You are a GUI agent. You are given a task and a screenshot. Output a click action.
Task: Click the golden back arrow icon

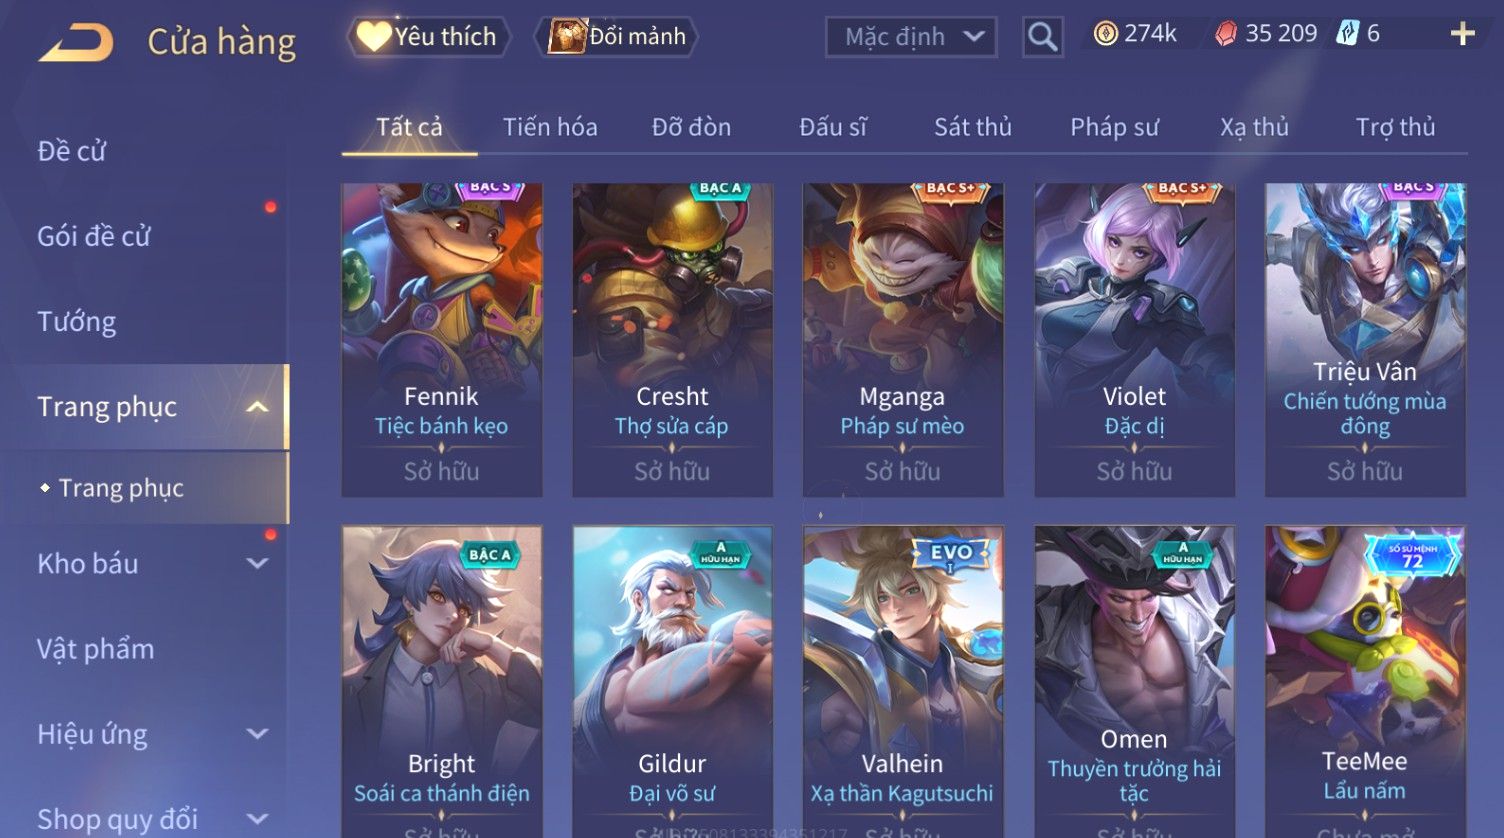pyautogui.click(x=76, y=42)
